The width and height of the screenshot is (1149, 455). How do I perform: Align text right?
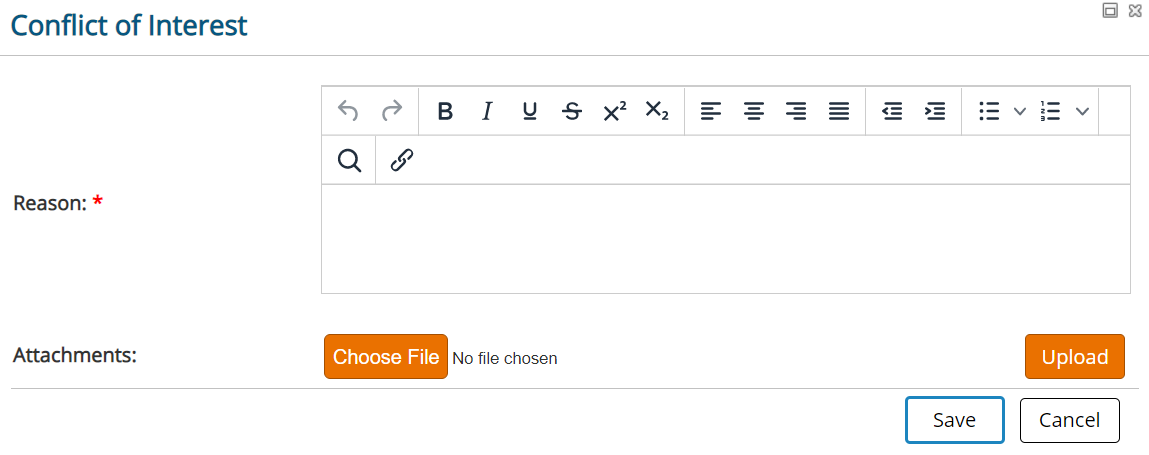click(x=796, y=111)
